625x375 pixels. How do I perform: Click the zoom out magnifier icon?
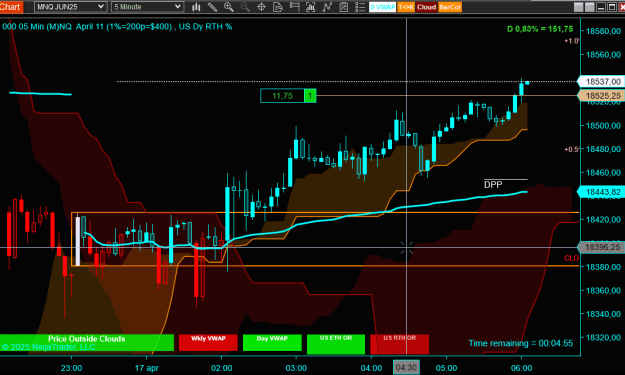point(245,7)
